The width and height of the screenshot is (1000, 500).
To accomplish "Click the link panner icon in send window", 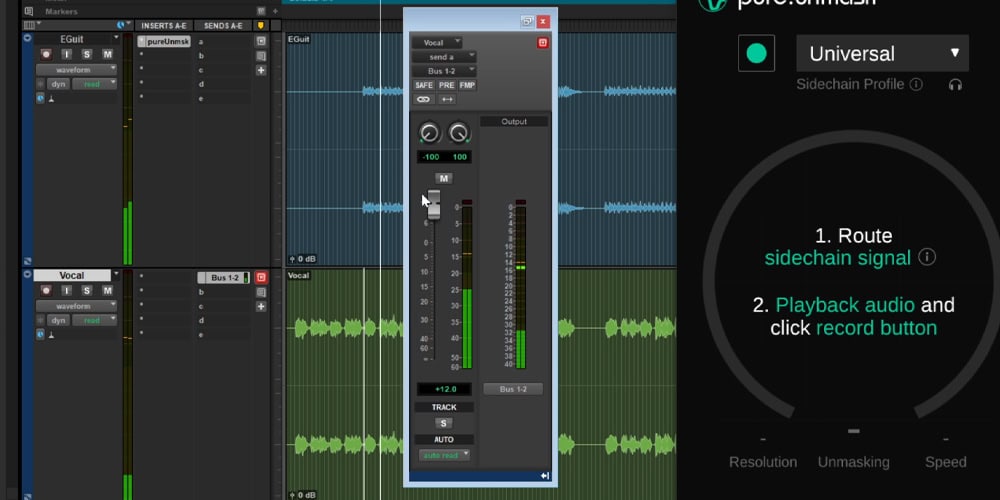I will (x=423, y=99).
